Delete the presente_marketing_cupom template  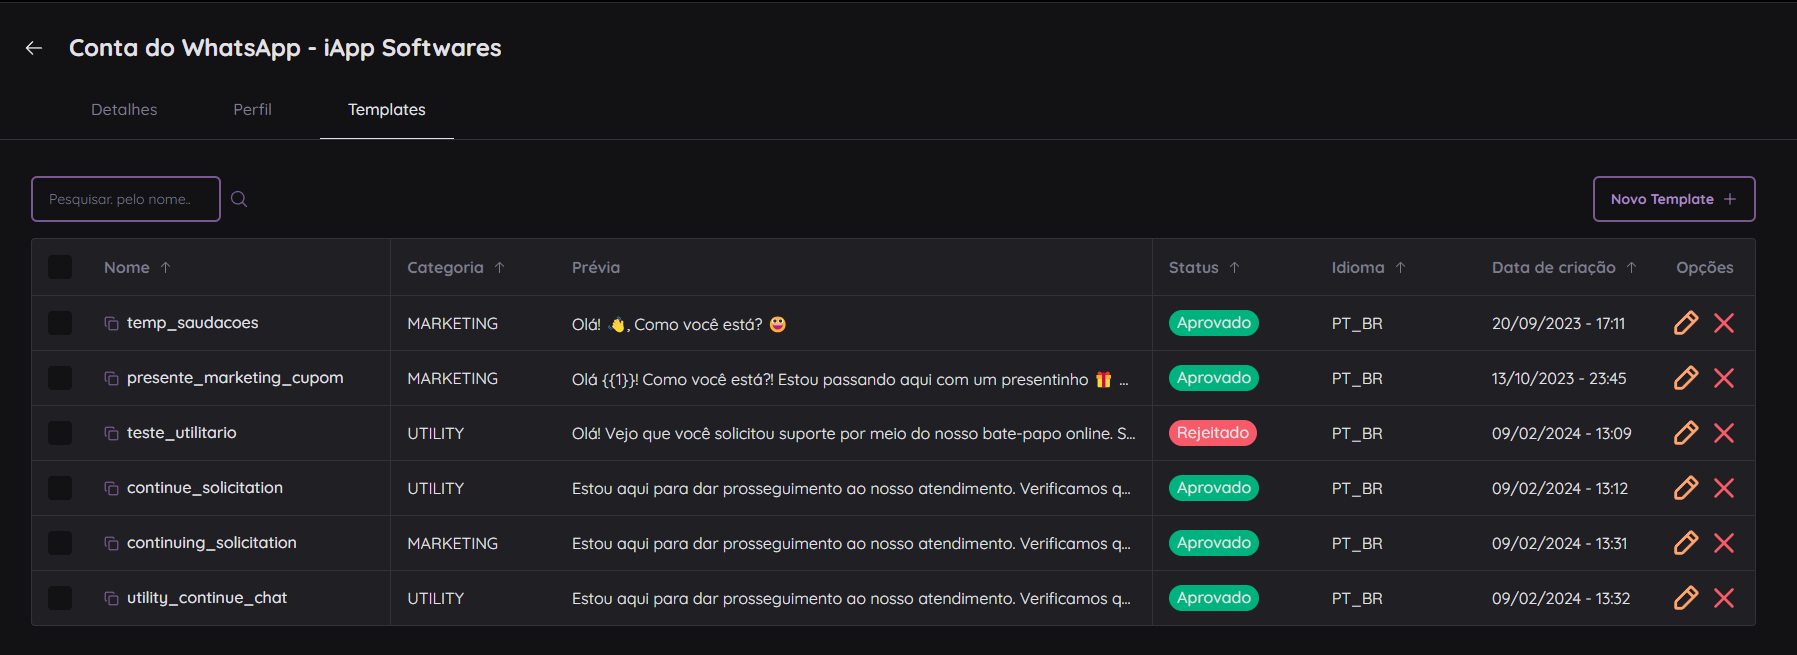pos(1723,378)
